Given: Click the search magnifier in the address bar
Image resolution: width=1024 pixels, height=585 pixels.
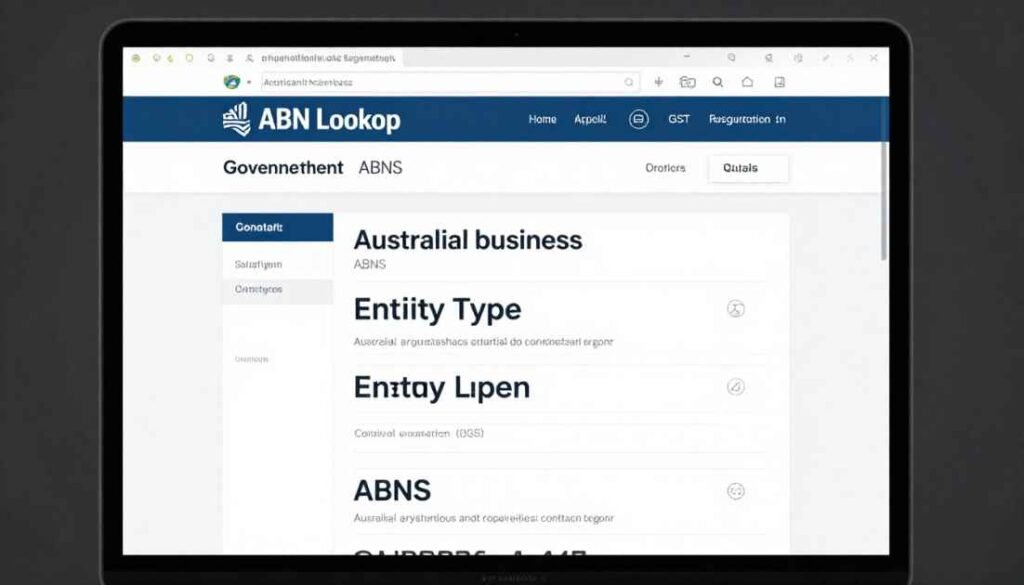Looking at the screenshot, I should coord(628,83).
